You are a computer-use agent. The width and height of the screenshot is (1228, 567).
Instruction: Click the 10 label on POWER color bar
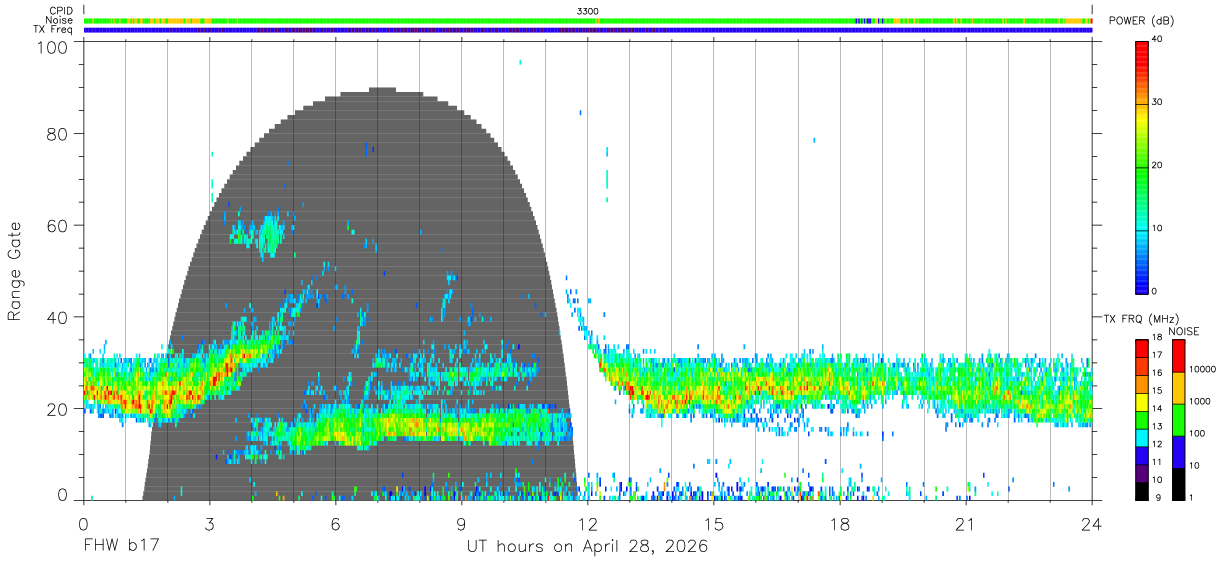click(1157, 229)
